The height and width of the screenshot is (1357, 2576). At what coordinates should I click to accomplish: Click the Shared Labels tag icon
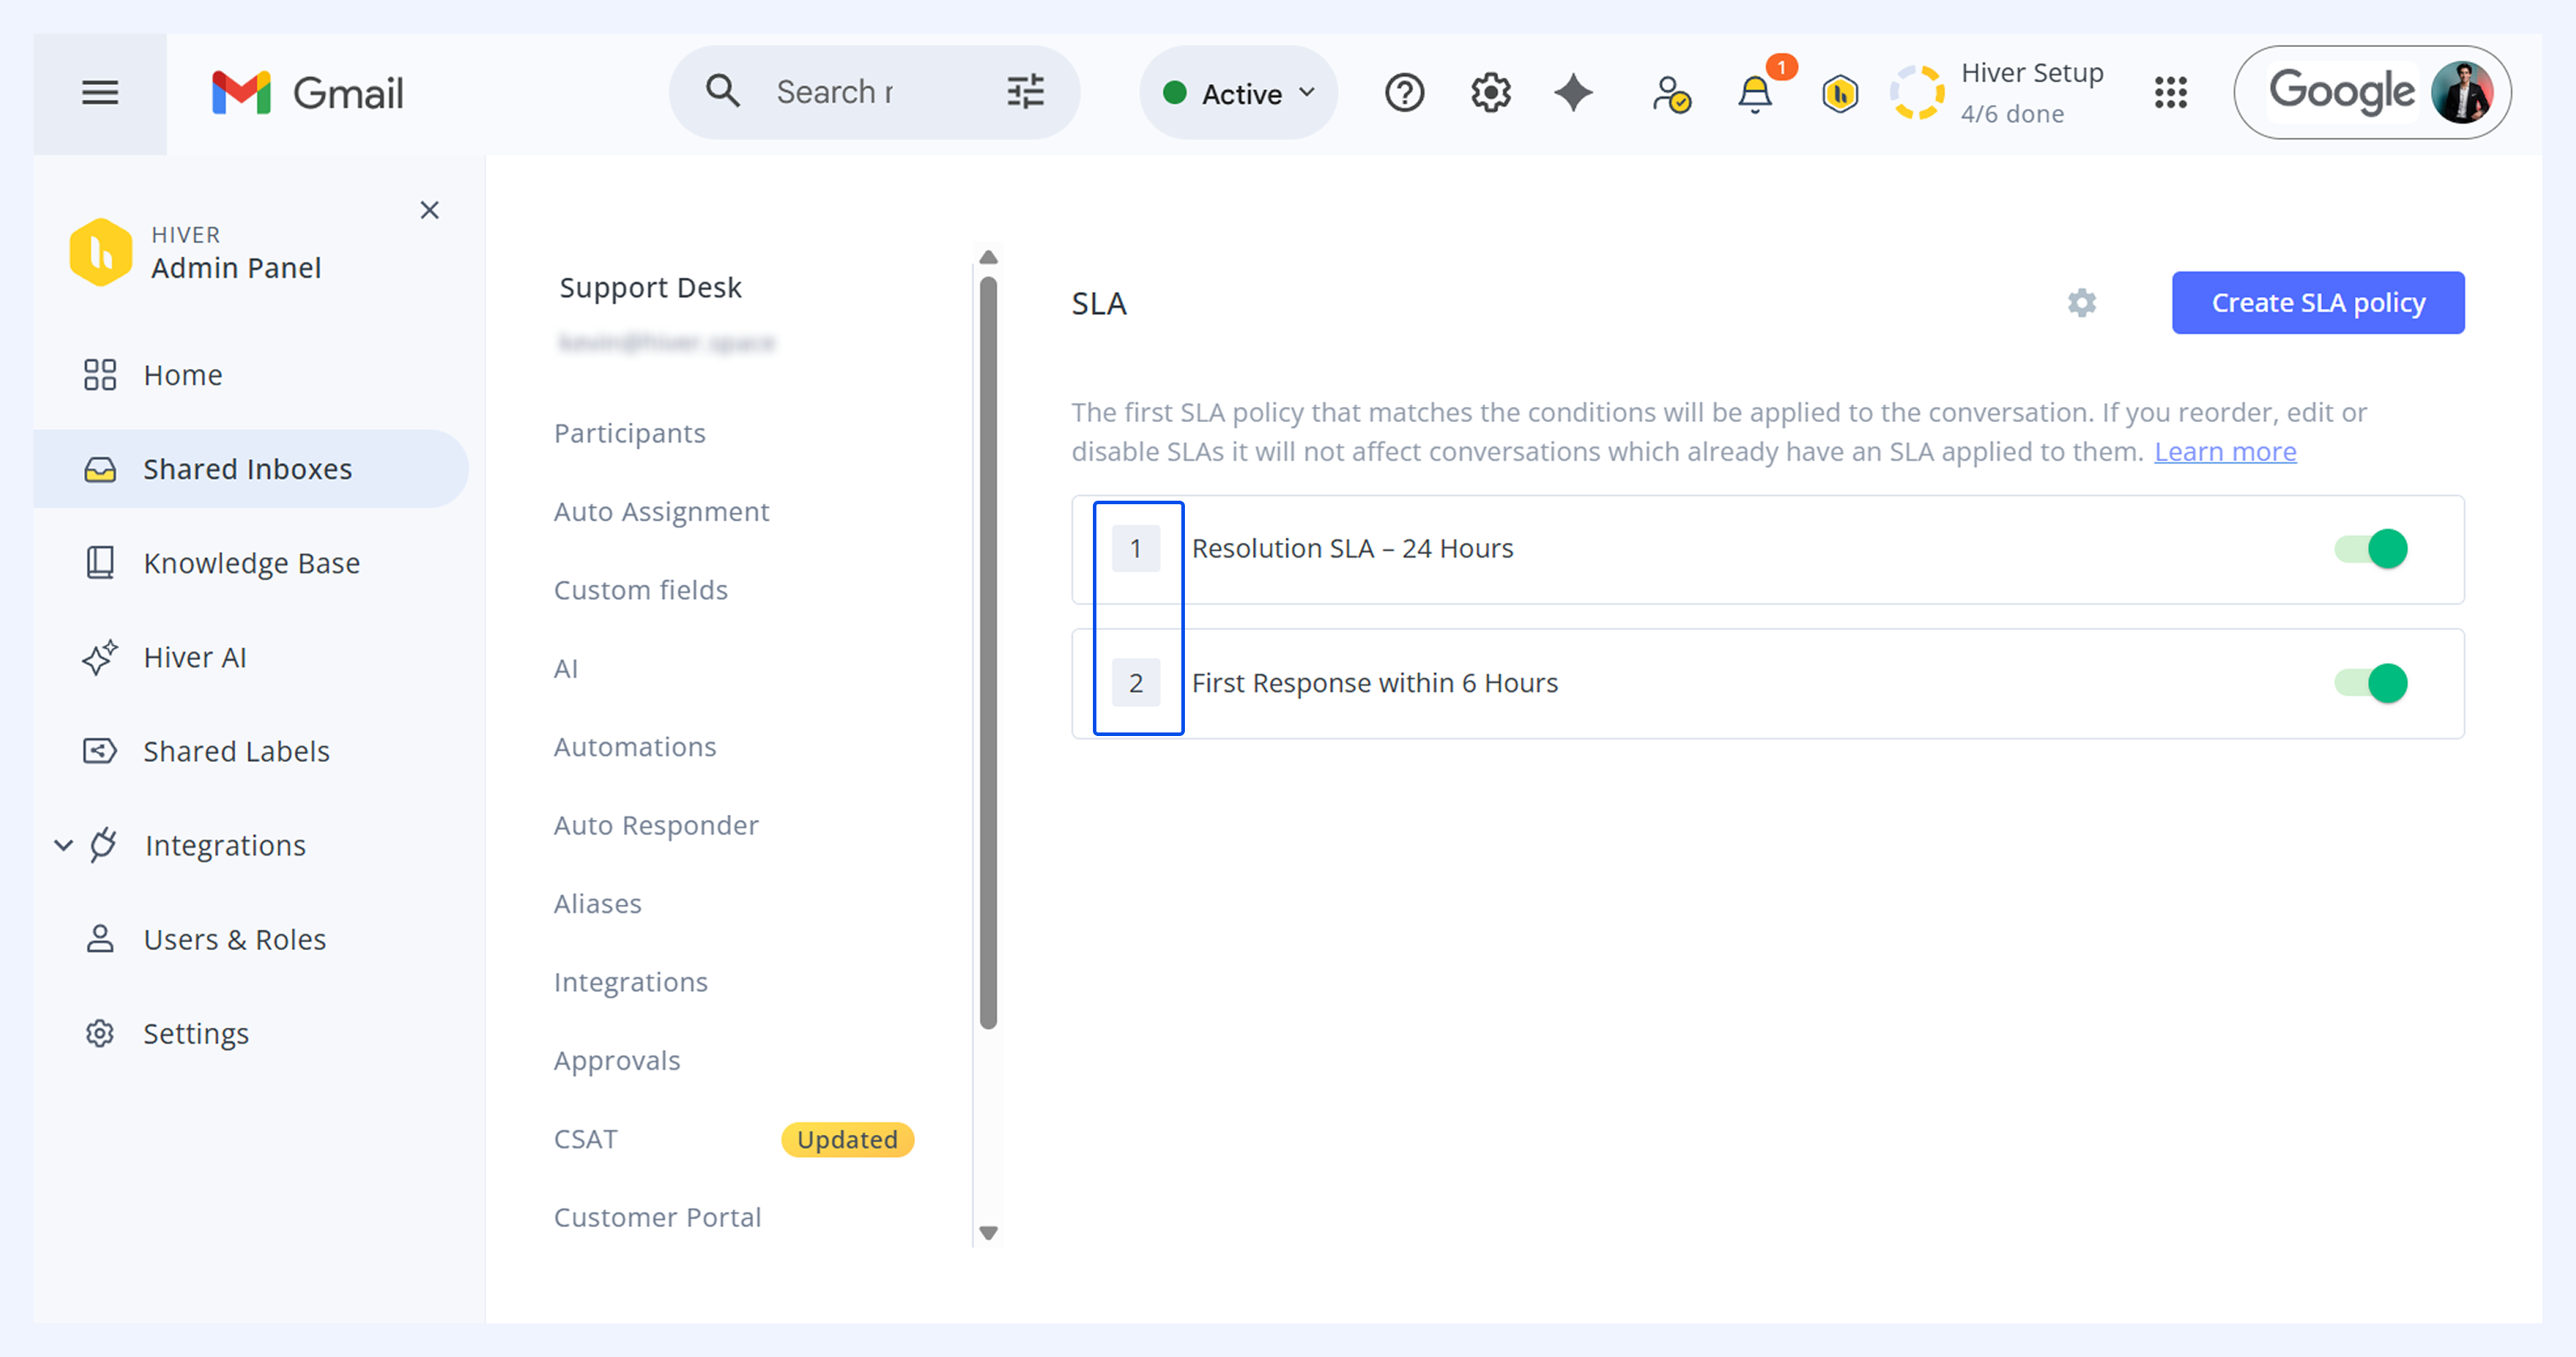tap(100, 751)
